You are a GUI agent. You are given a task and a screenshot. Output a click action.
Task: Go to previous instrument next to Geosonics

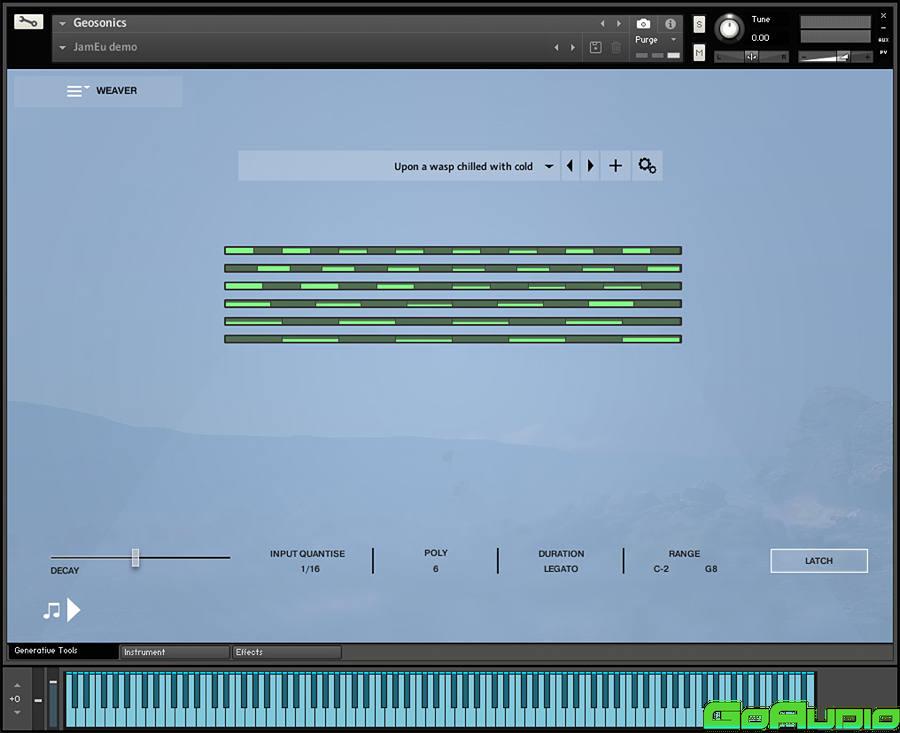[x=602, y=24]
